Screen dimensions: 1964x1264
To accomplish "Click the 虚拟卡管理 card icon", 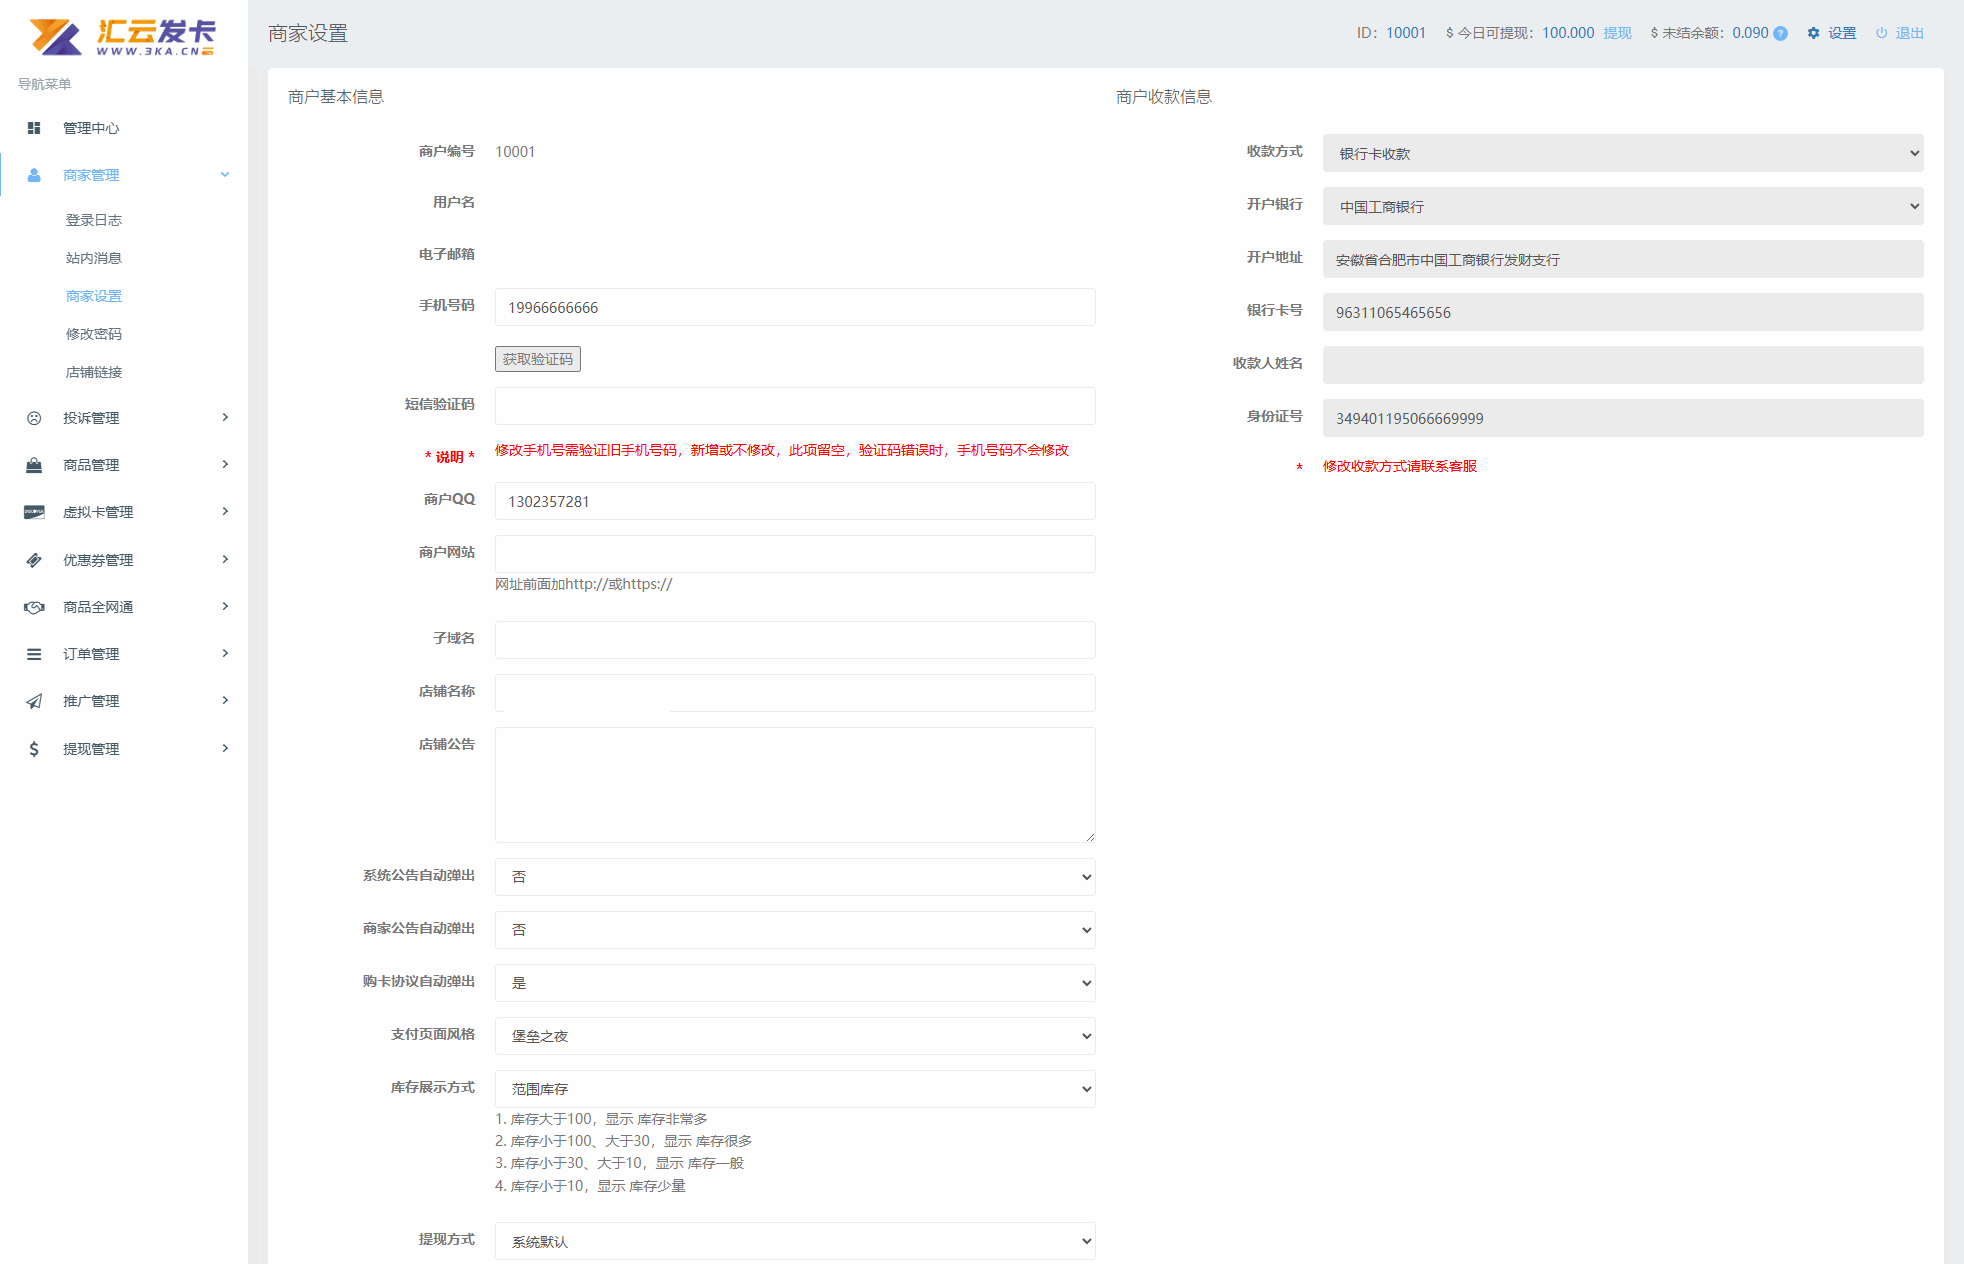I will 33,511.
